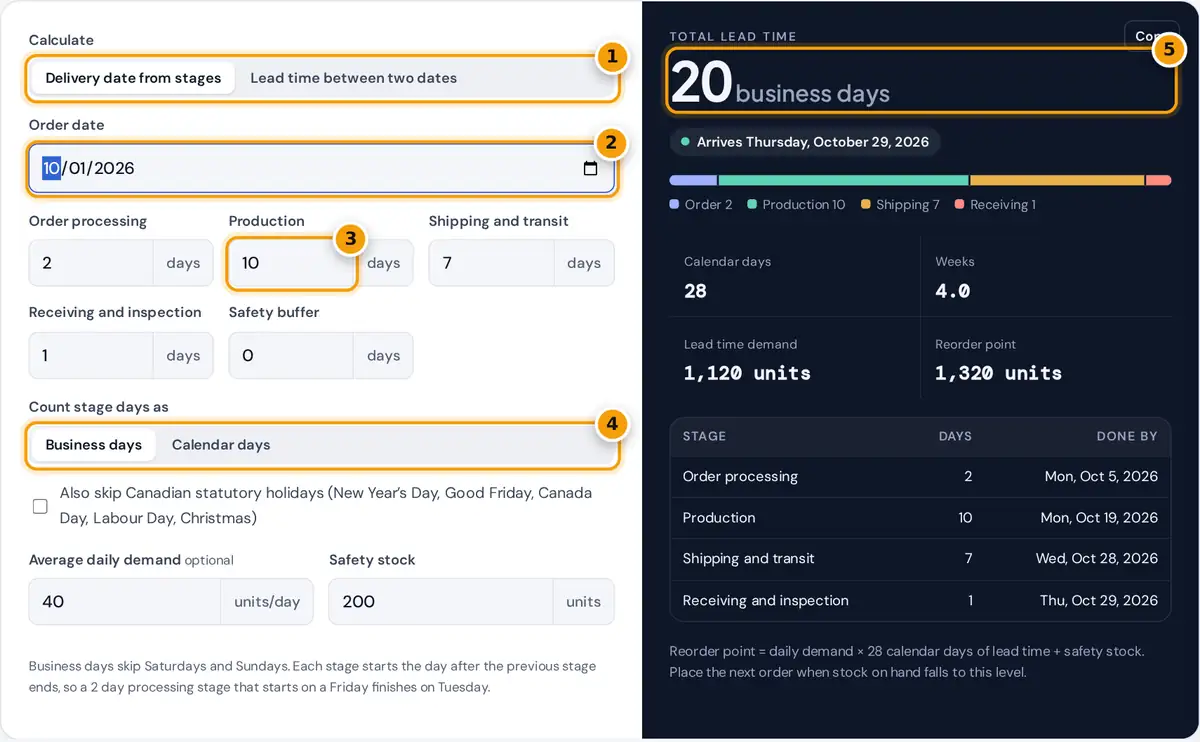
Task: Click the STAGE column header
Action: click(704, 436)
